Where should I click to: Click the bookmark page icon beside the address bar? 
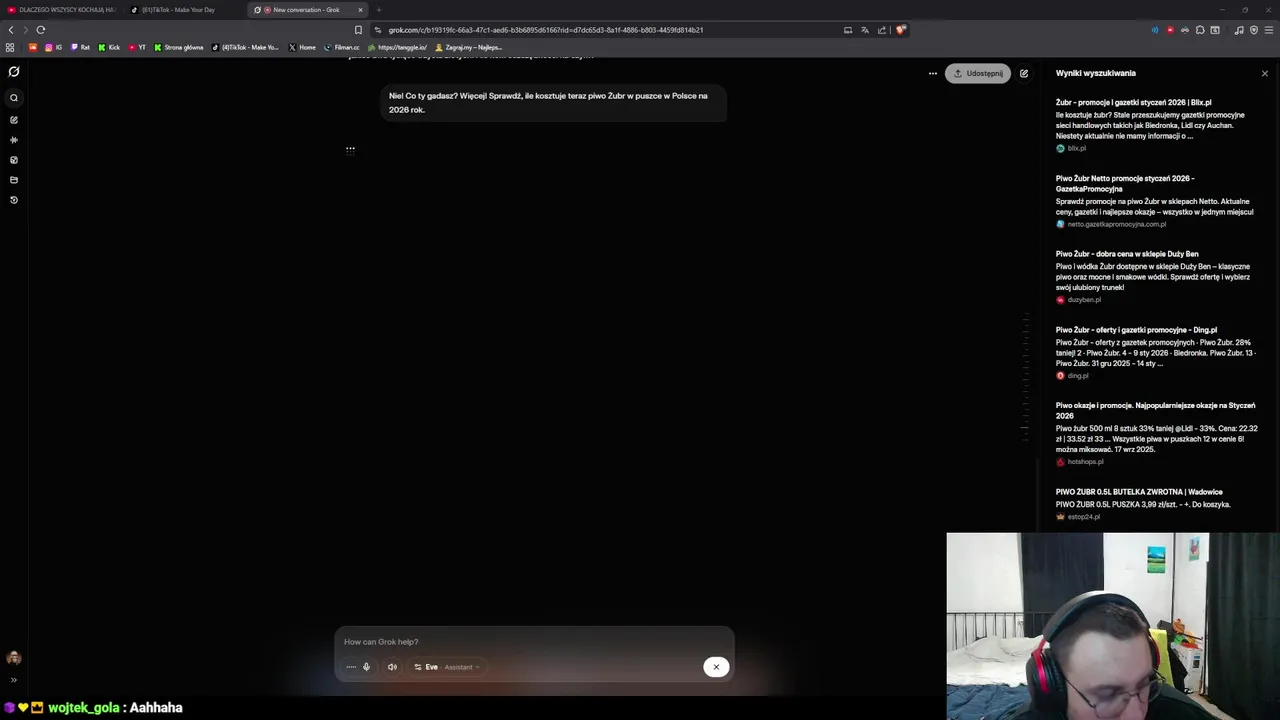pyautogui.click(x=358, y=30)
